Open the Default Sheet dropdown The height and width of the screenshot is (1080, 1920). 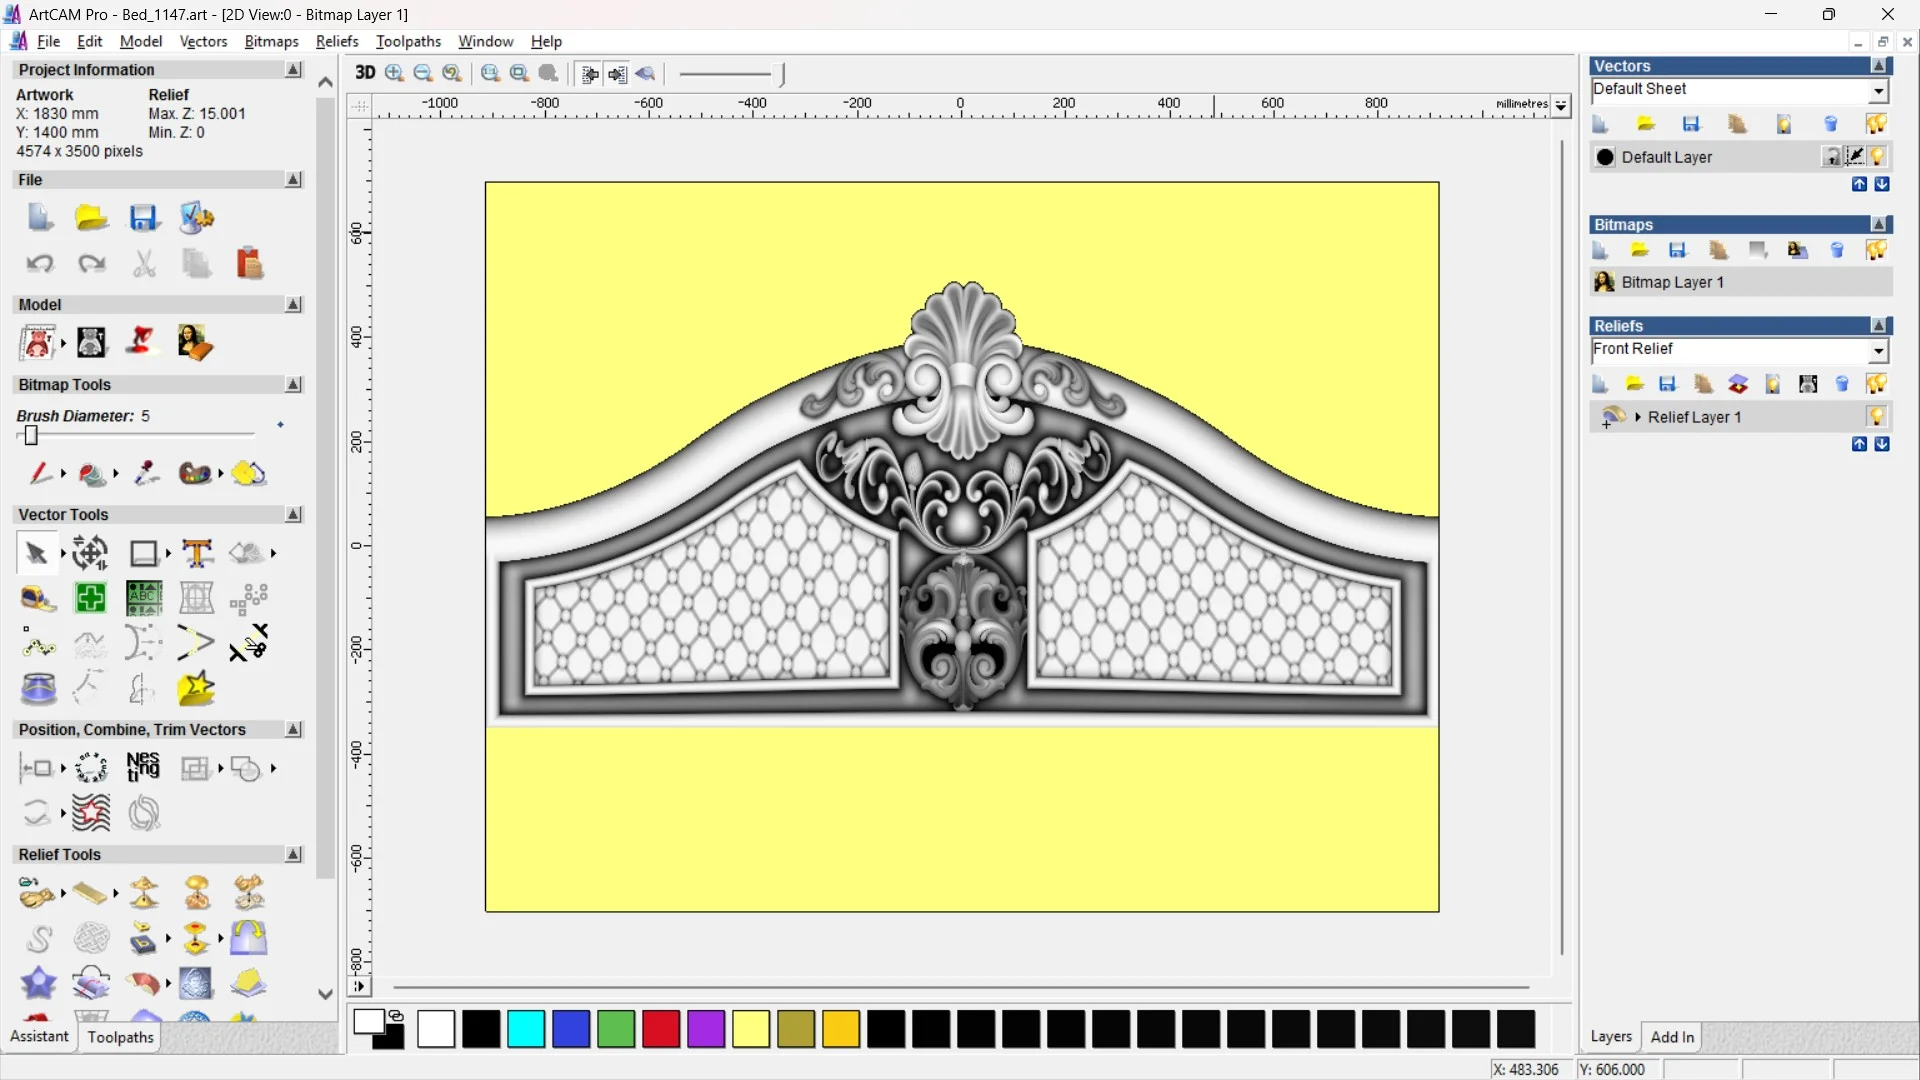point(1878,91)
